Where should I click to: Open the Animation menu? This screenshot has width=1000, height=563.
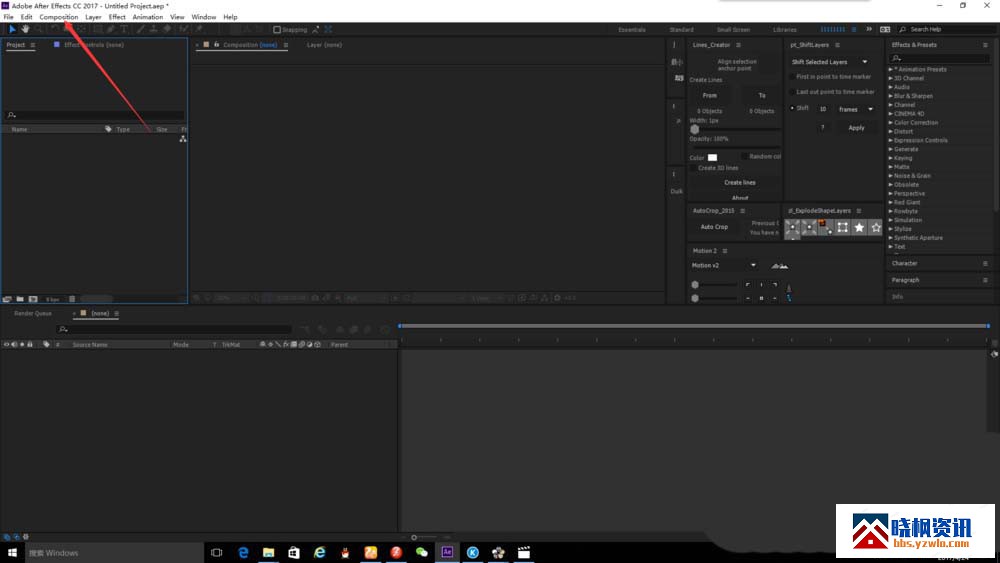pyautogui.click(x=147, y=17)
